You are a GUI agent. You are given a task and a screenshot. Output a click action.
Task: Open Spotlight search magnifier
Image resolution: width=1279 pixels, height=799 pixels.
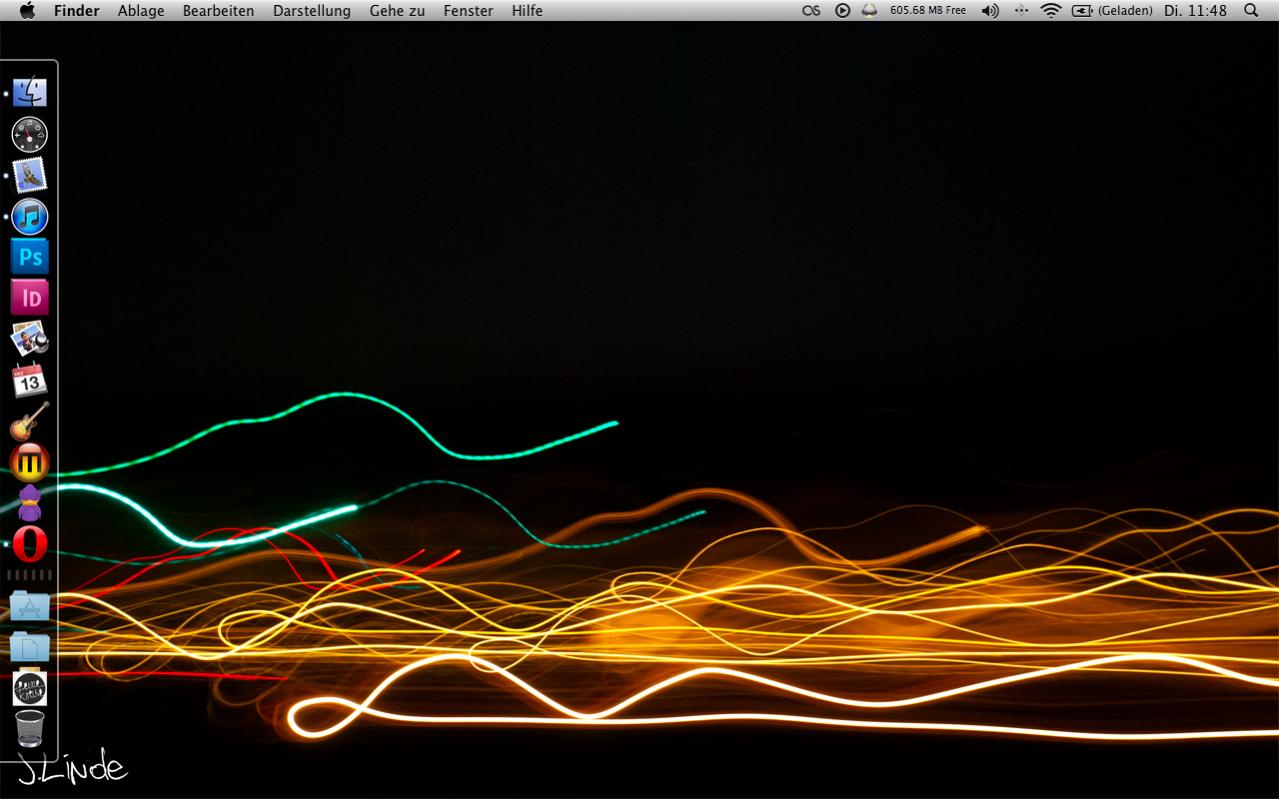click(1251, 10)
